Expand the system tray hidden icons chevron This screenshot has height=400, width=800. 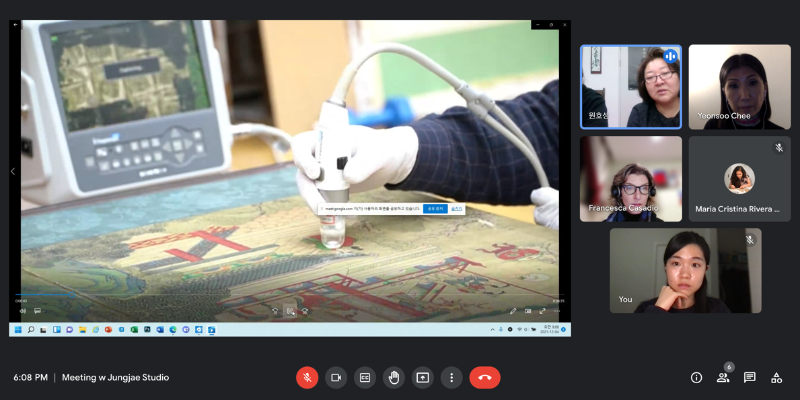492,330
